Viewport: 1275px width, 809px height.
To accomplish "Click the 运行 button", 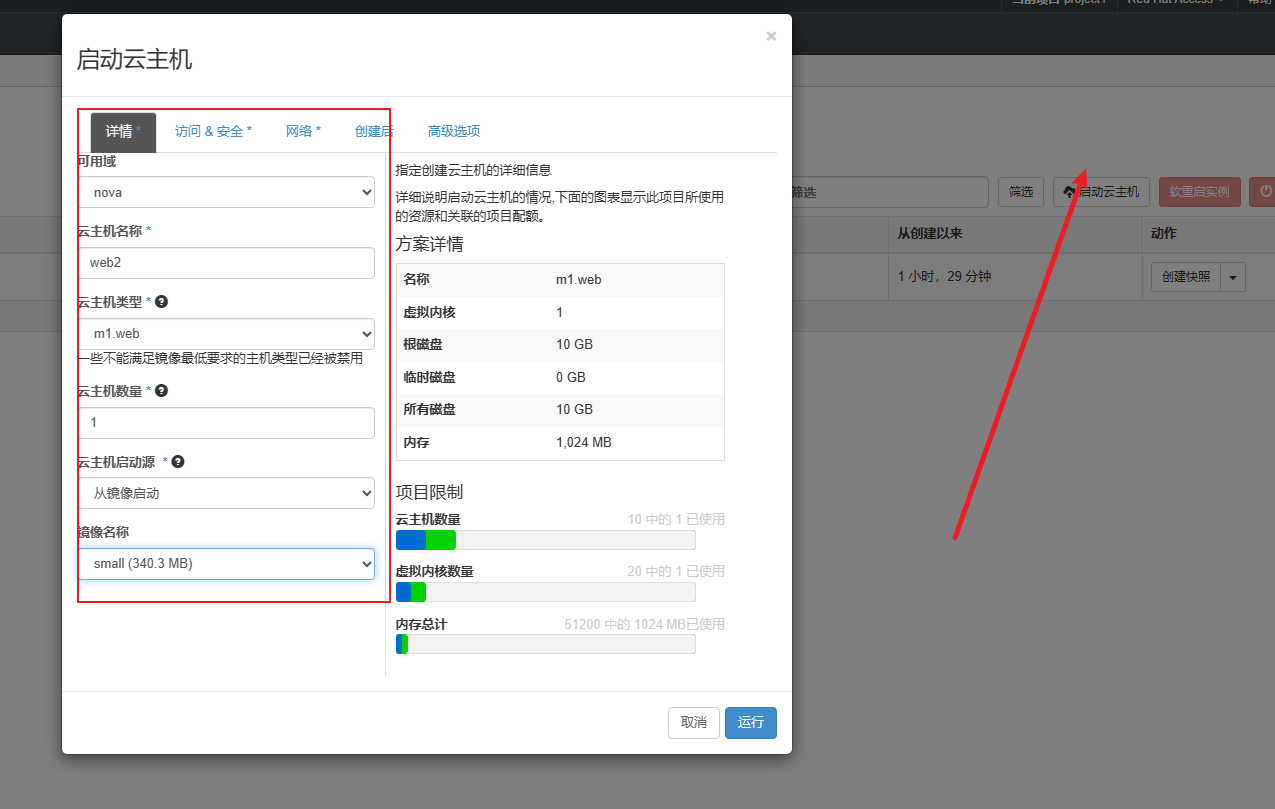I will coord(750,722).
